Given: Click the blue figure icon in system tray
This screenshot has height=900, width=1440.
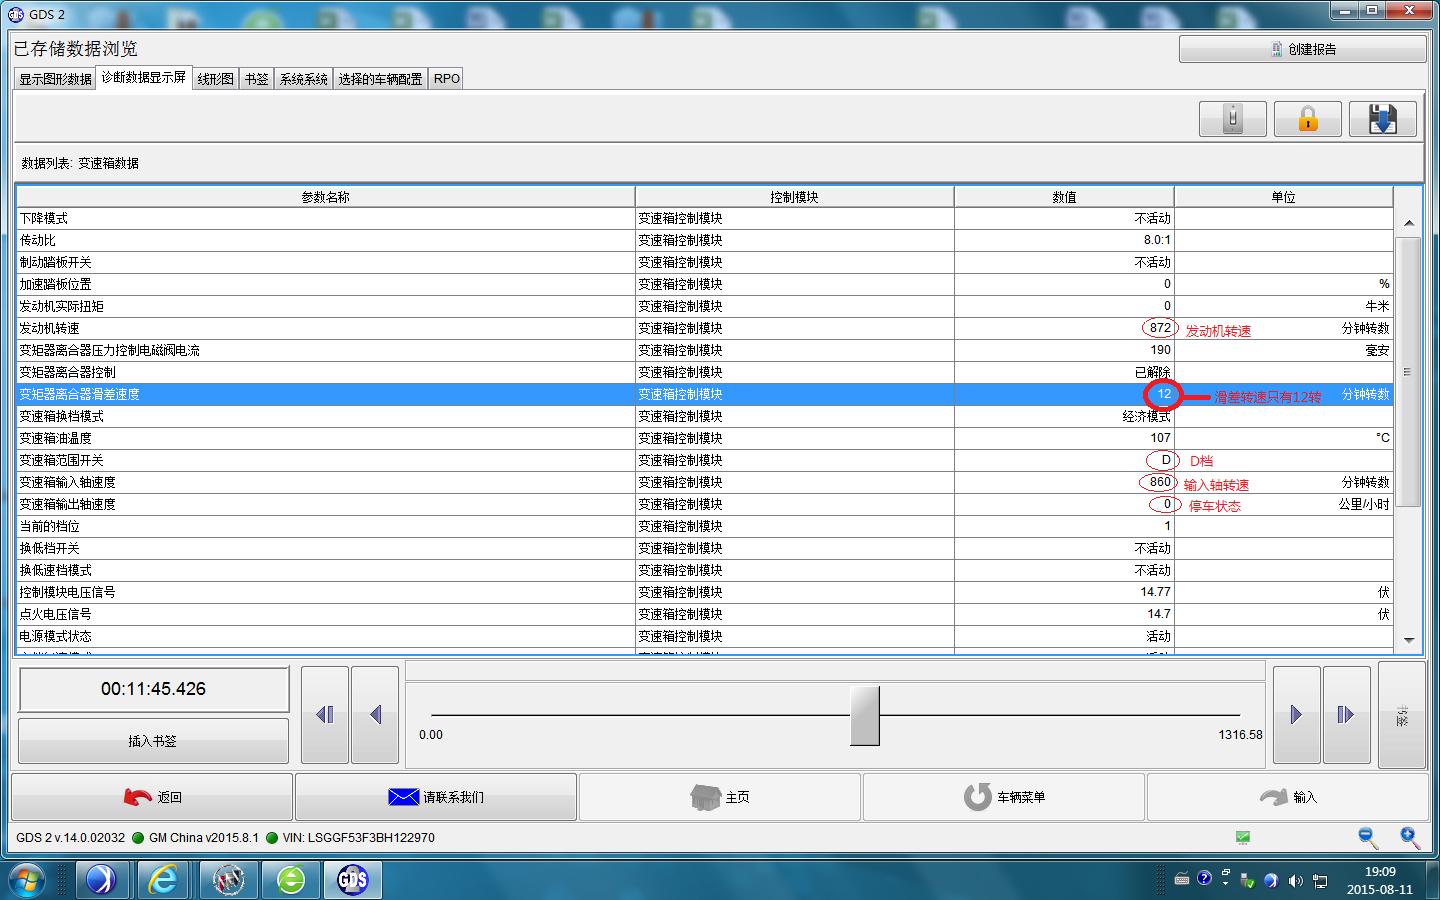Looking at the screenshot, I should pos(1271,881).
